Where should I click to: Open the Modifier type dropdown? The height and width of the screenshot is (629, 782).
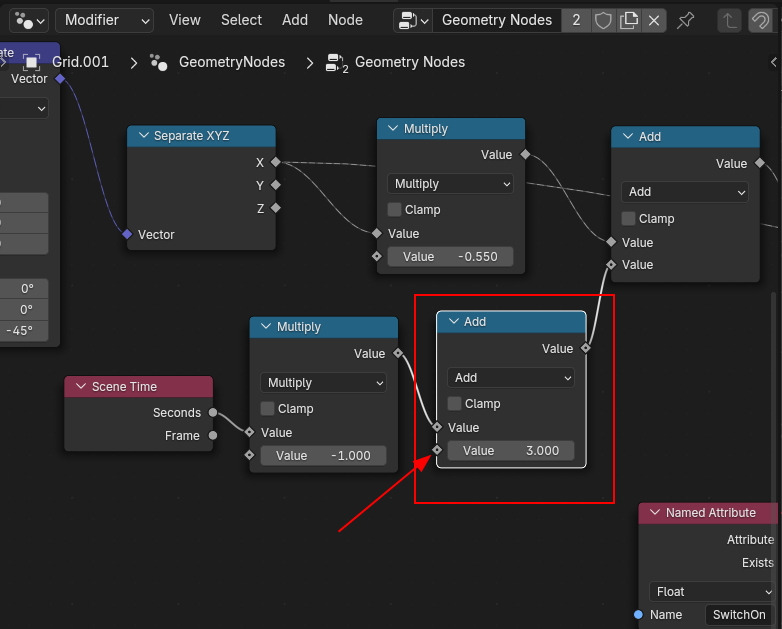[104, 20]
